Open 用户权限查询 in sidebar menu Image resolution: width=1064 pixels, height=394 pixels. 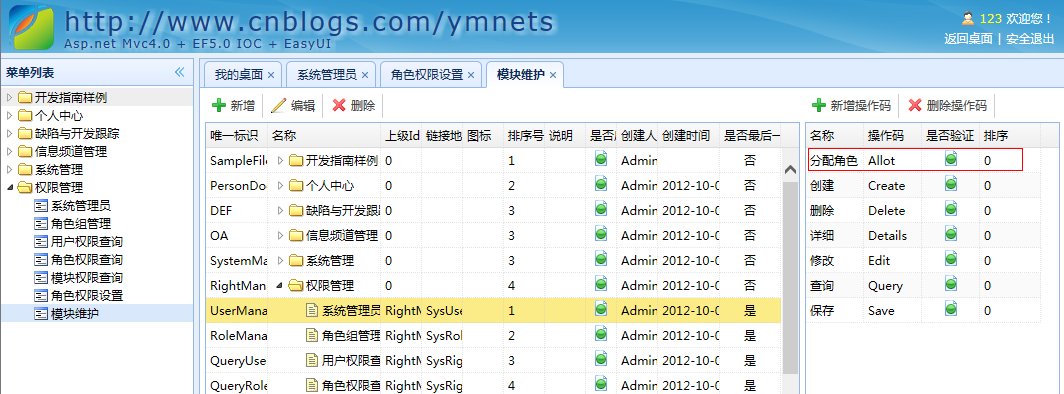click(87, 241)
